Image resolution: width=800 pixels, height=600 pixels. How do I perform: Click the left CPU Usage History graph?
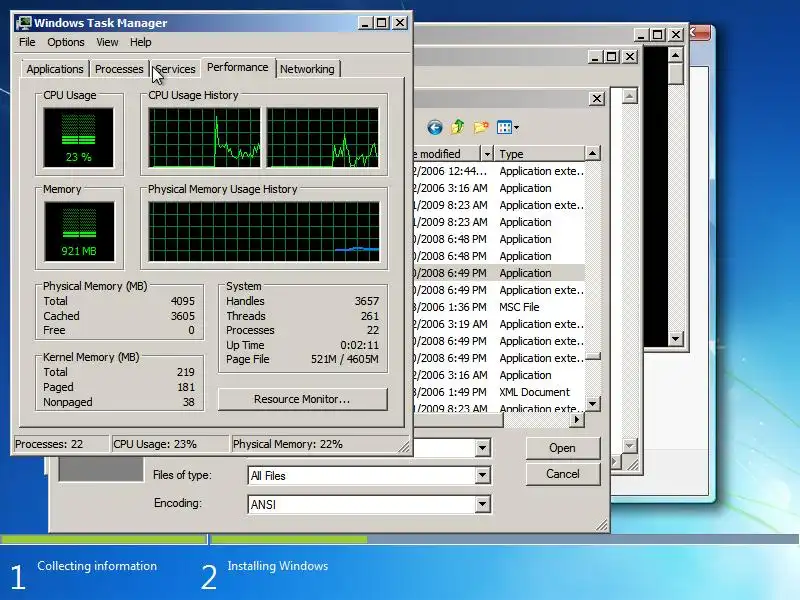point(204,137)
